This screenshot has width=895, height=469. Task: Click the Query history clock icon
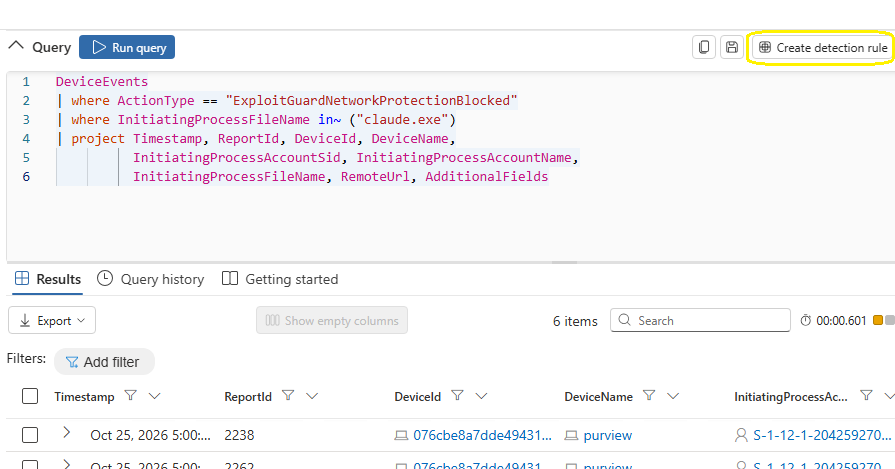[104, 278]
